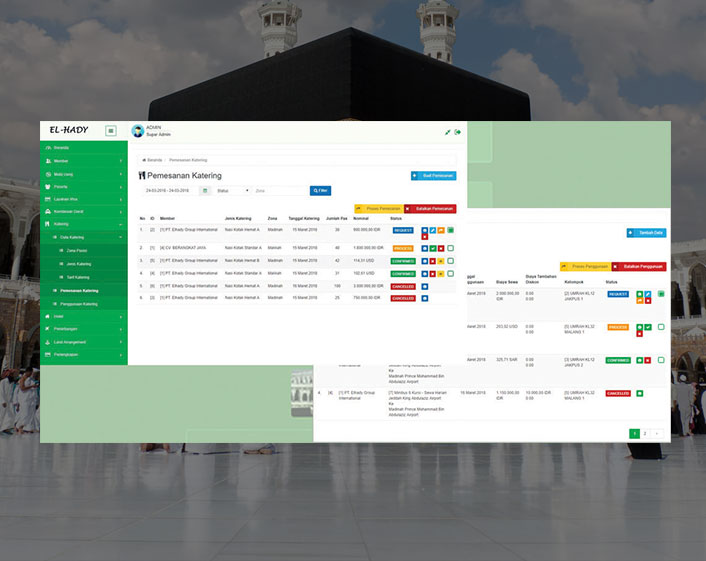Expand the Member sidebar menu
The height and width of the screenshot is (561, 706).
click(x=84, y=160)
